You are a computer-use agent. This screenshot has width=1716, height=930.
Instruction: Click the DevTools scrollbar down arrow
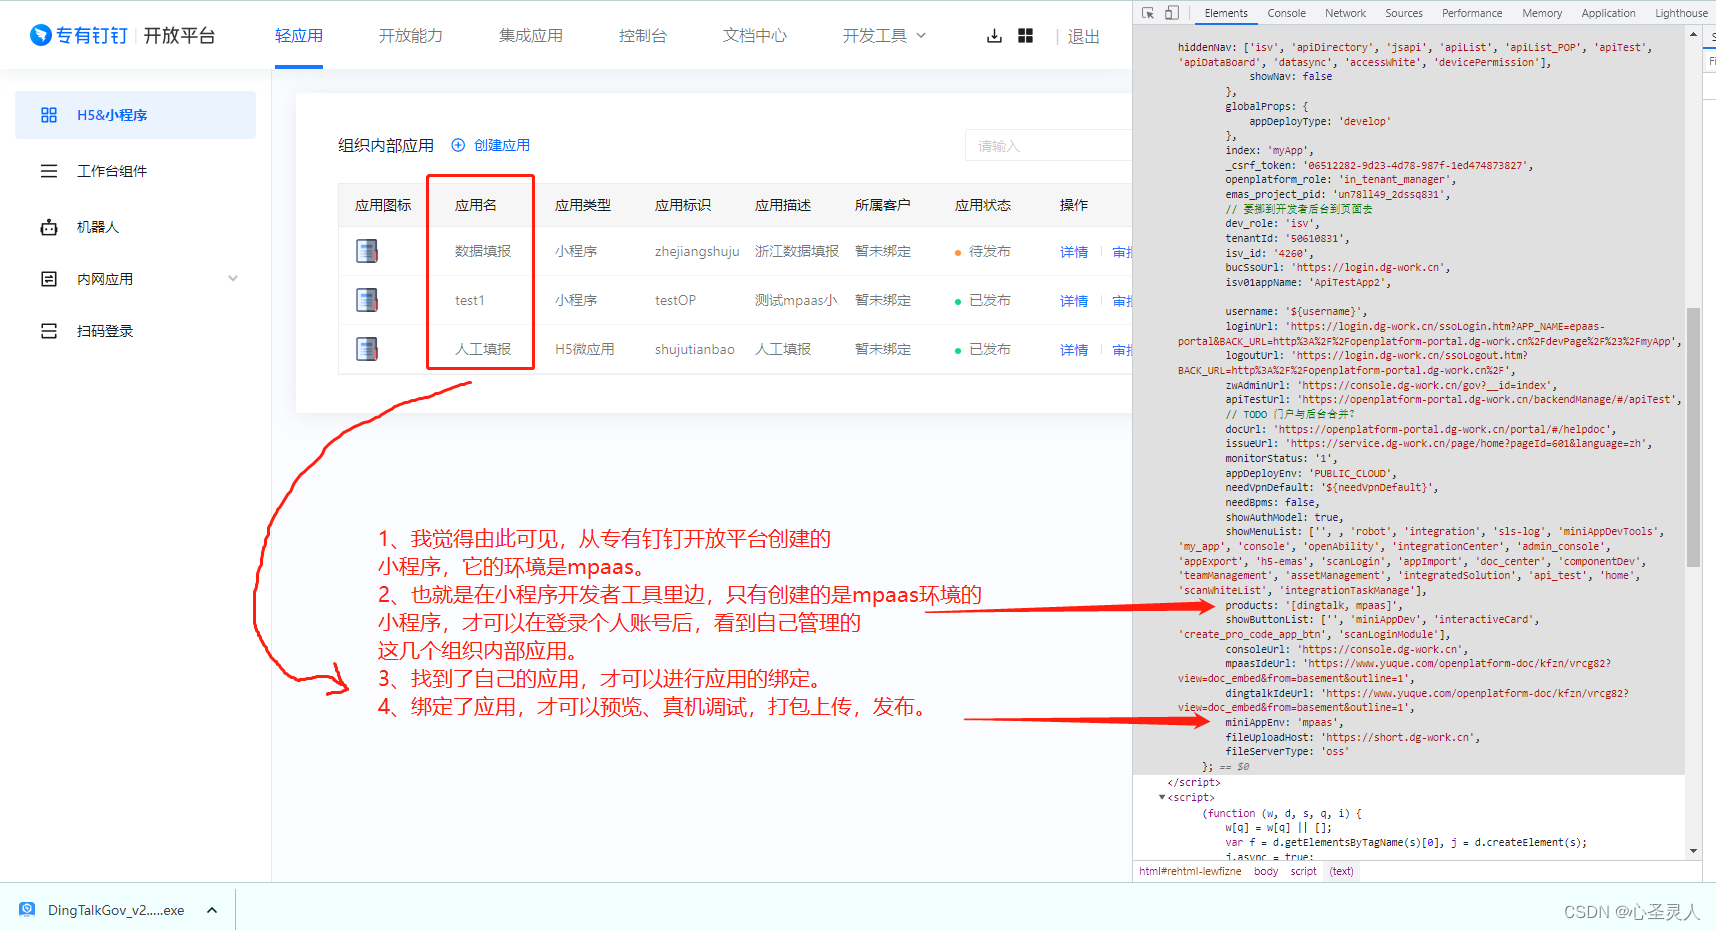click(1693, 851)
